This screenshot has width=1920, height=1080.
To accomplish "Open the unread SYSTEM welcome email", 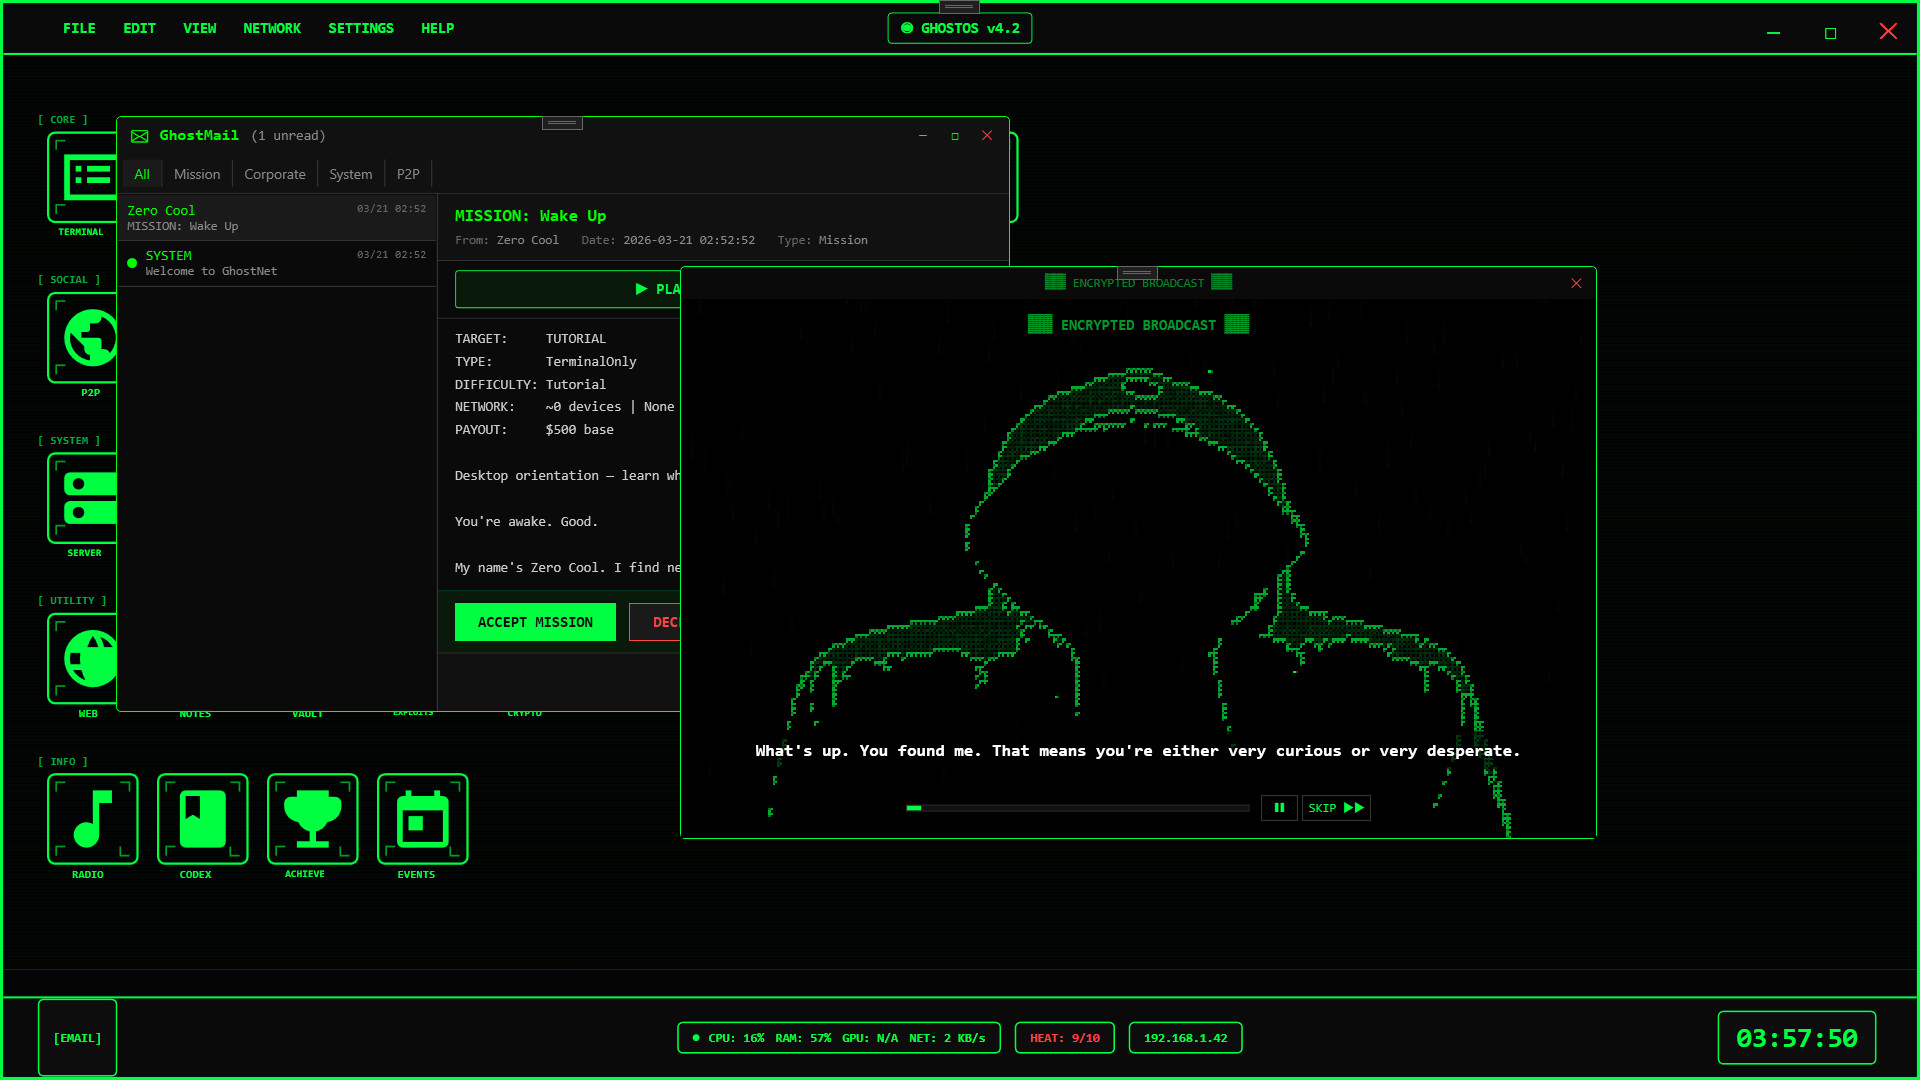I will point(277,263).
